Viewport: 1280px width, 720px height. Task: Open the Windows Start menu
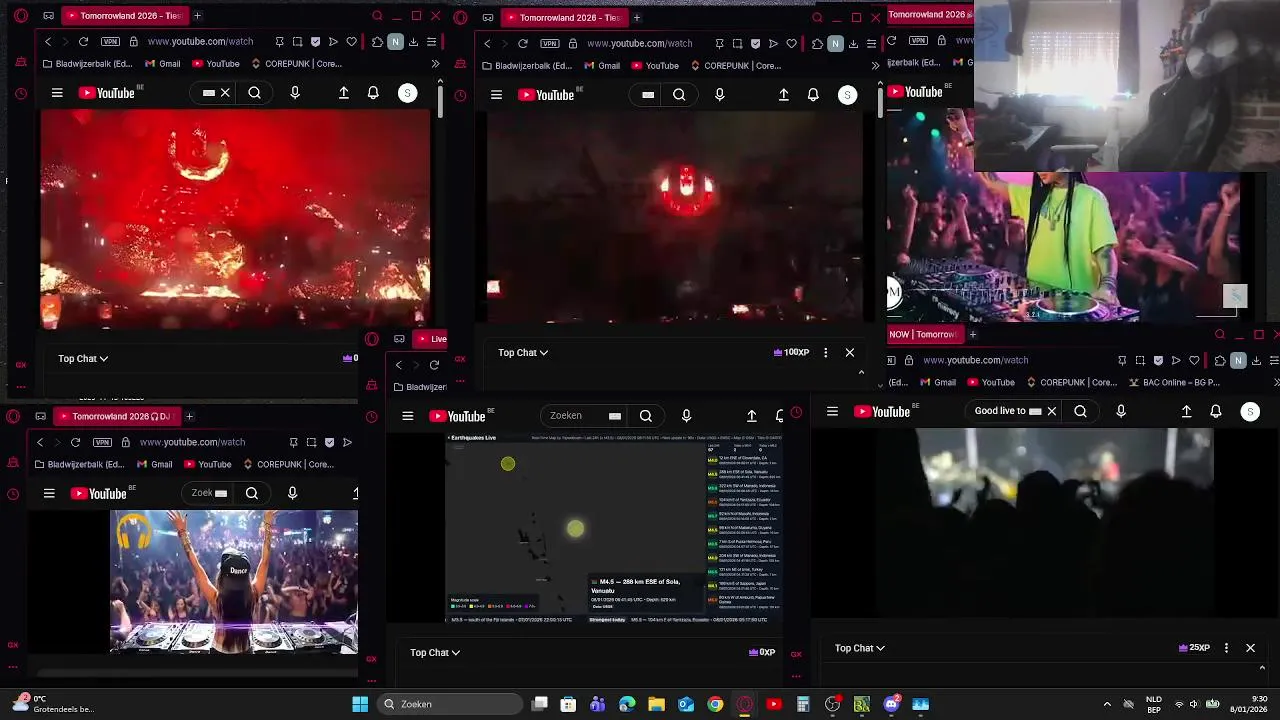coord(360,704)
